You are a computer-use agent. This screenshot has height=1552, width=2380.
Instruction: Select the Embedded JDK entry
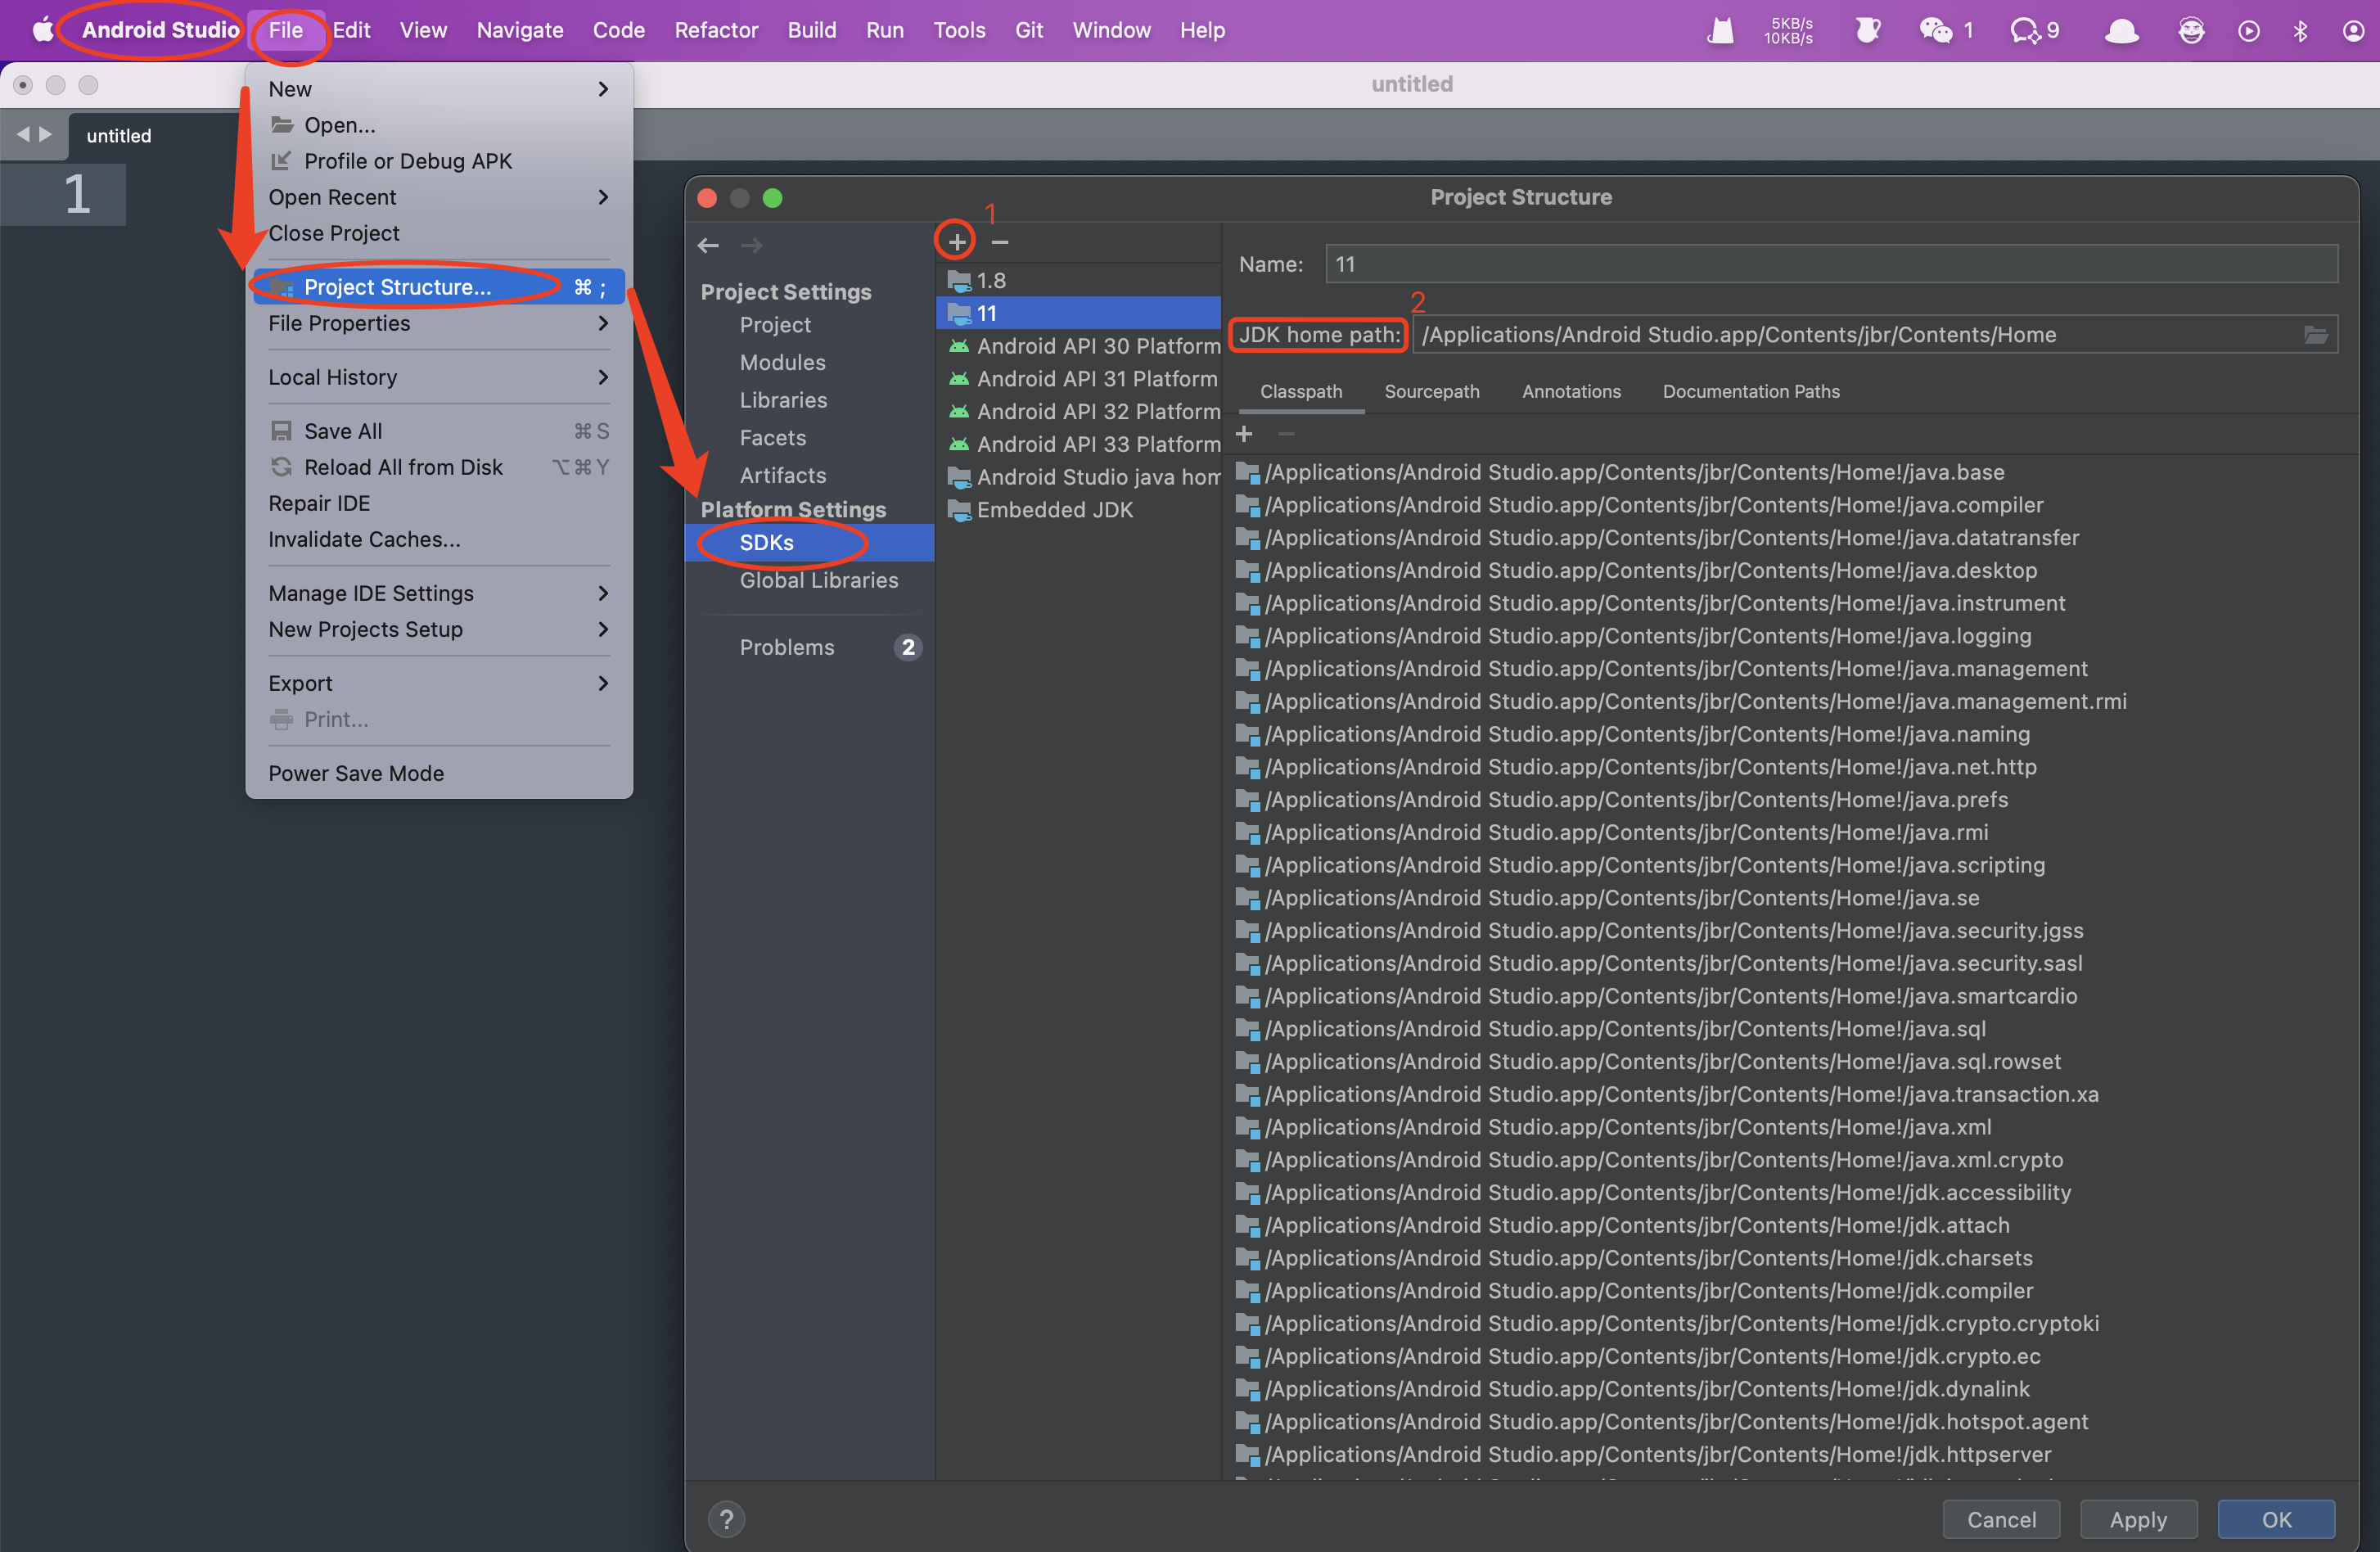[1078, 510]
